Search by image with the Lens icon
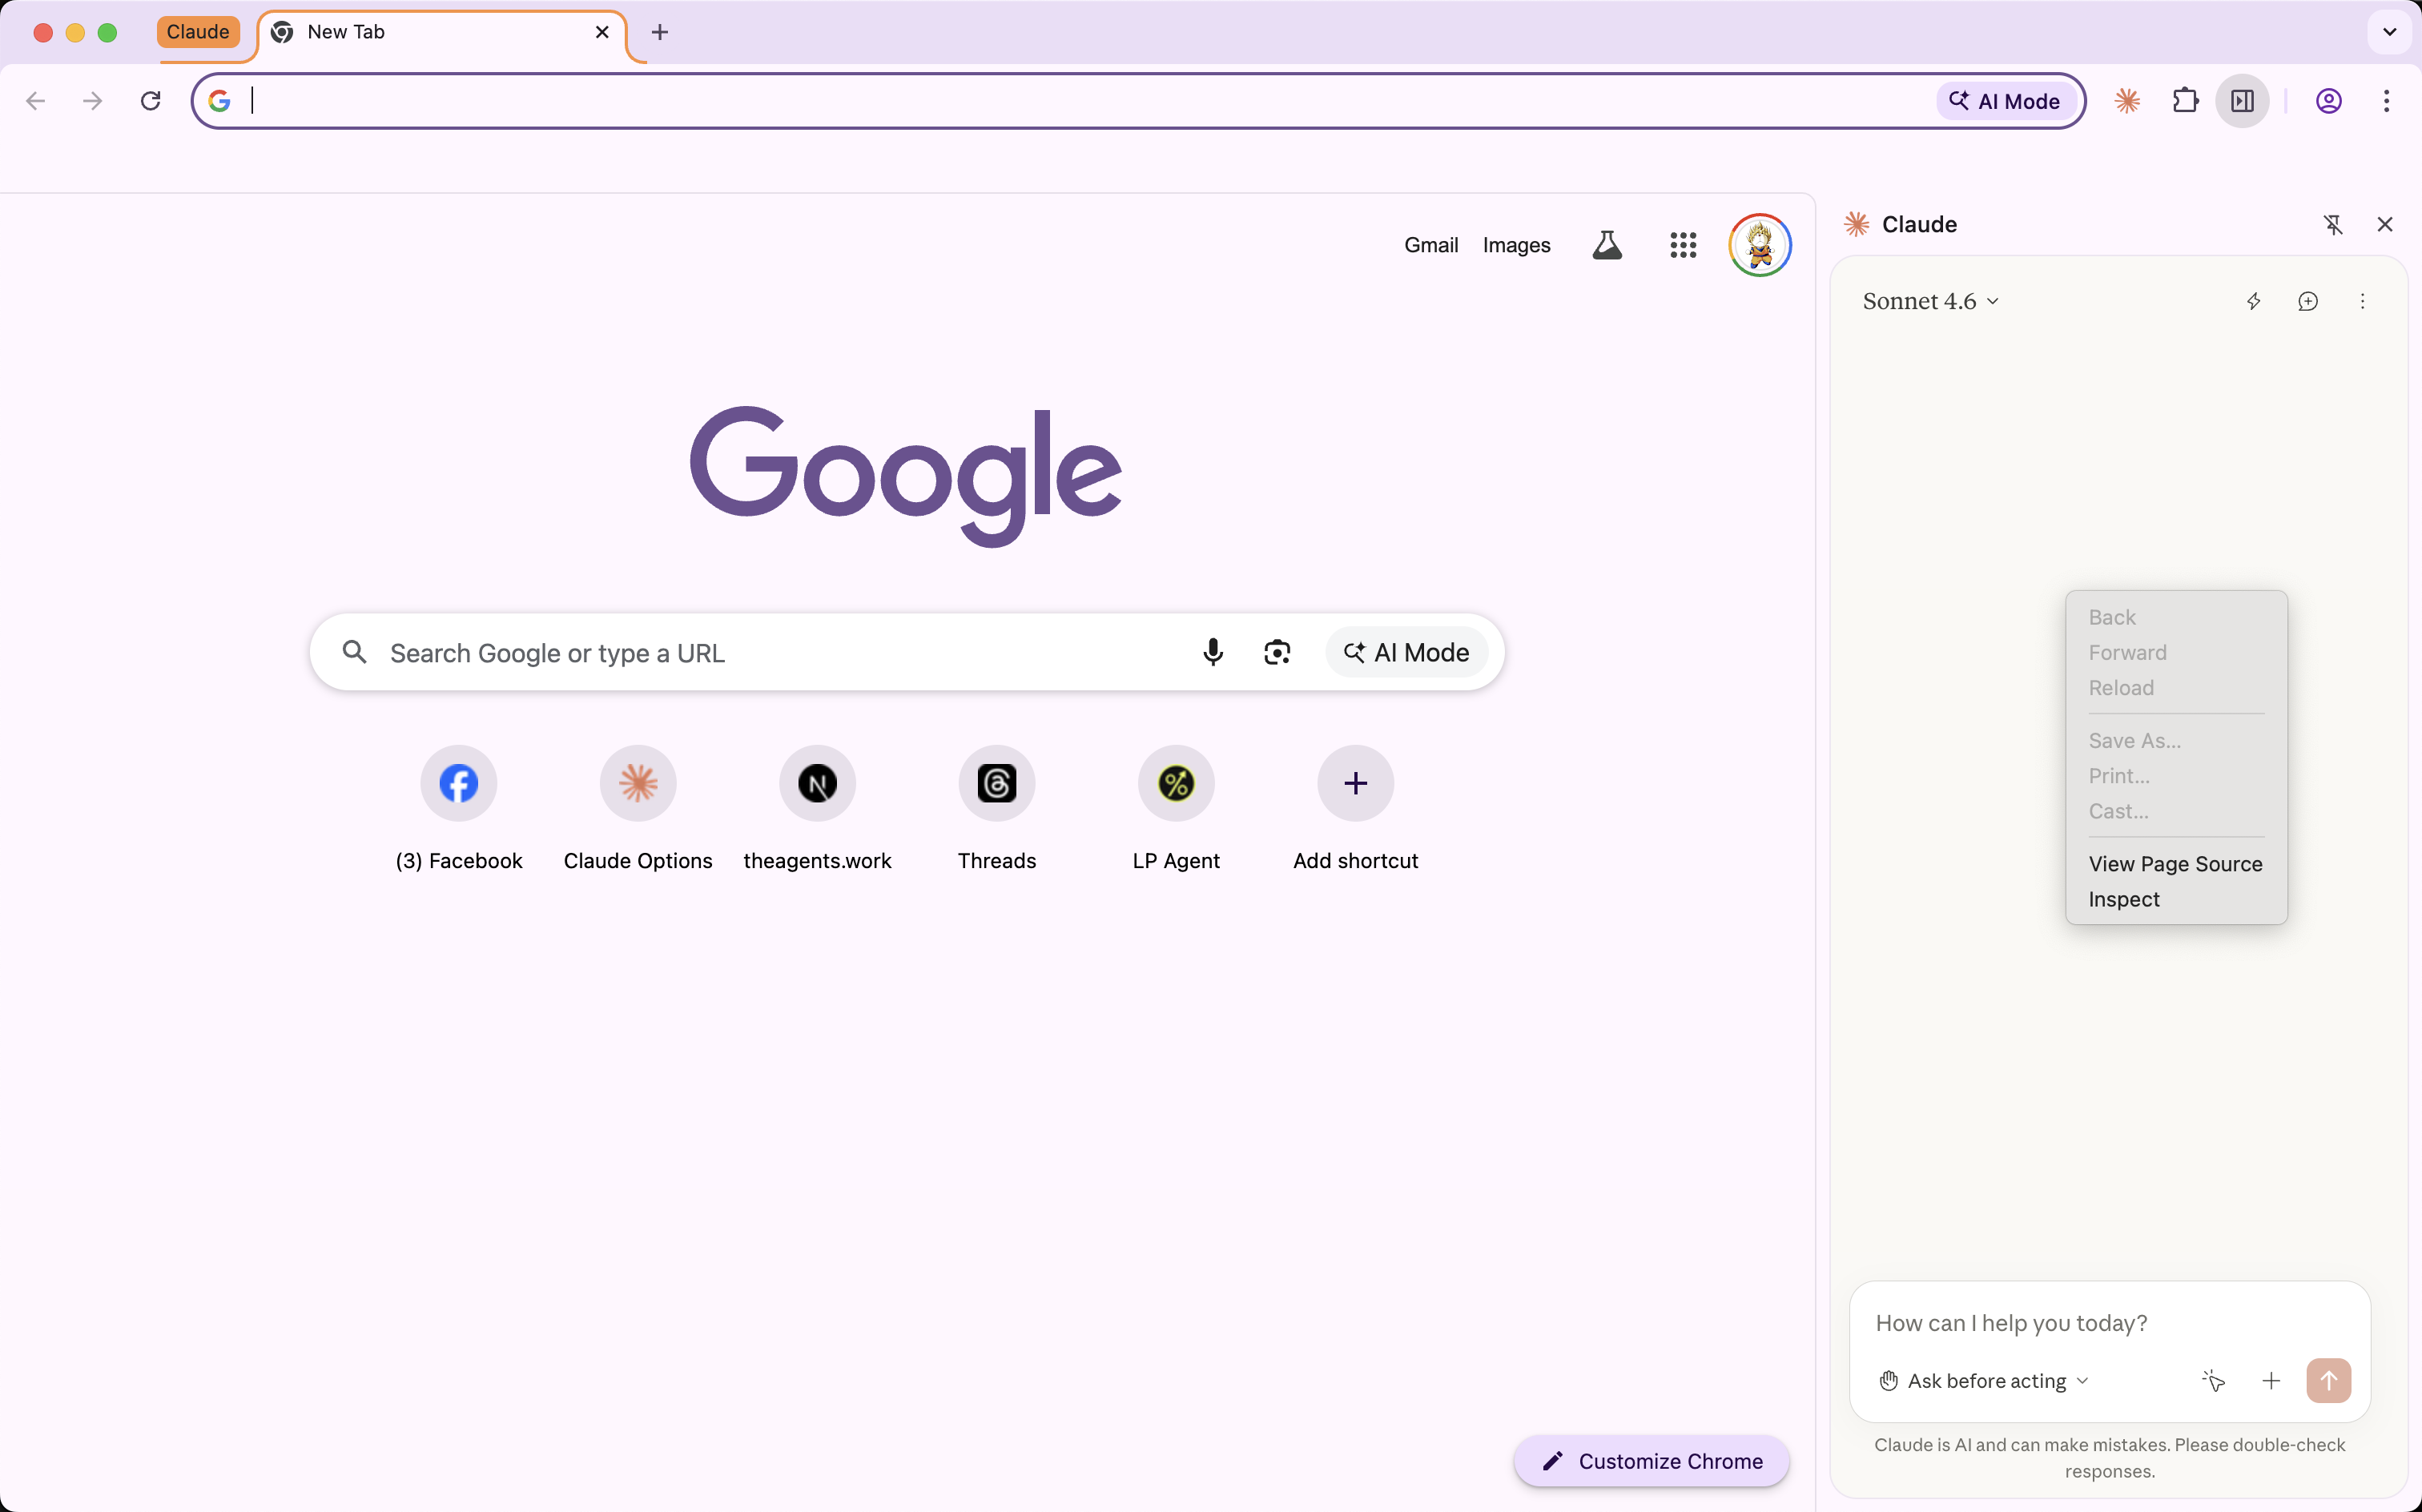 [1277, 653]
